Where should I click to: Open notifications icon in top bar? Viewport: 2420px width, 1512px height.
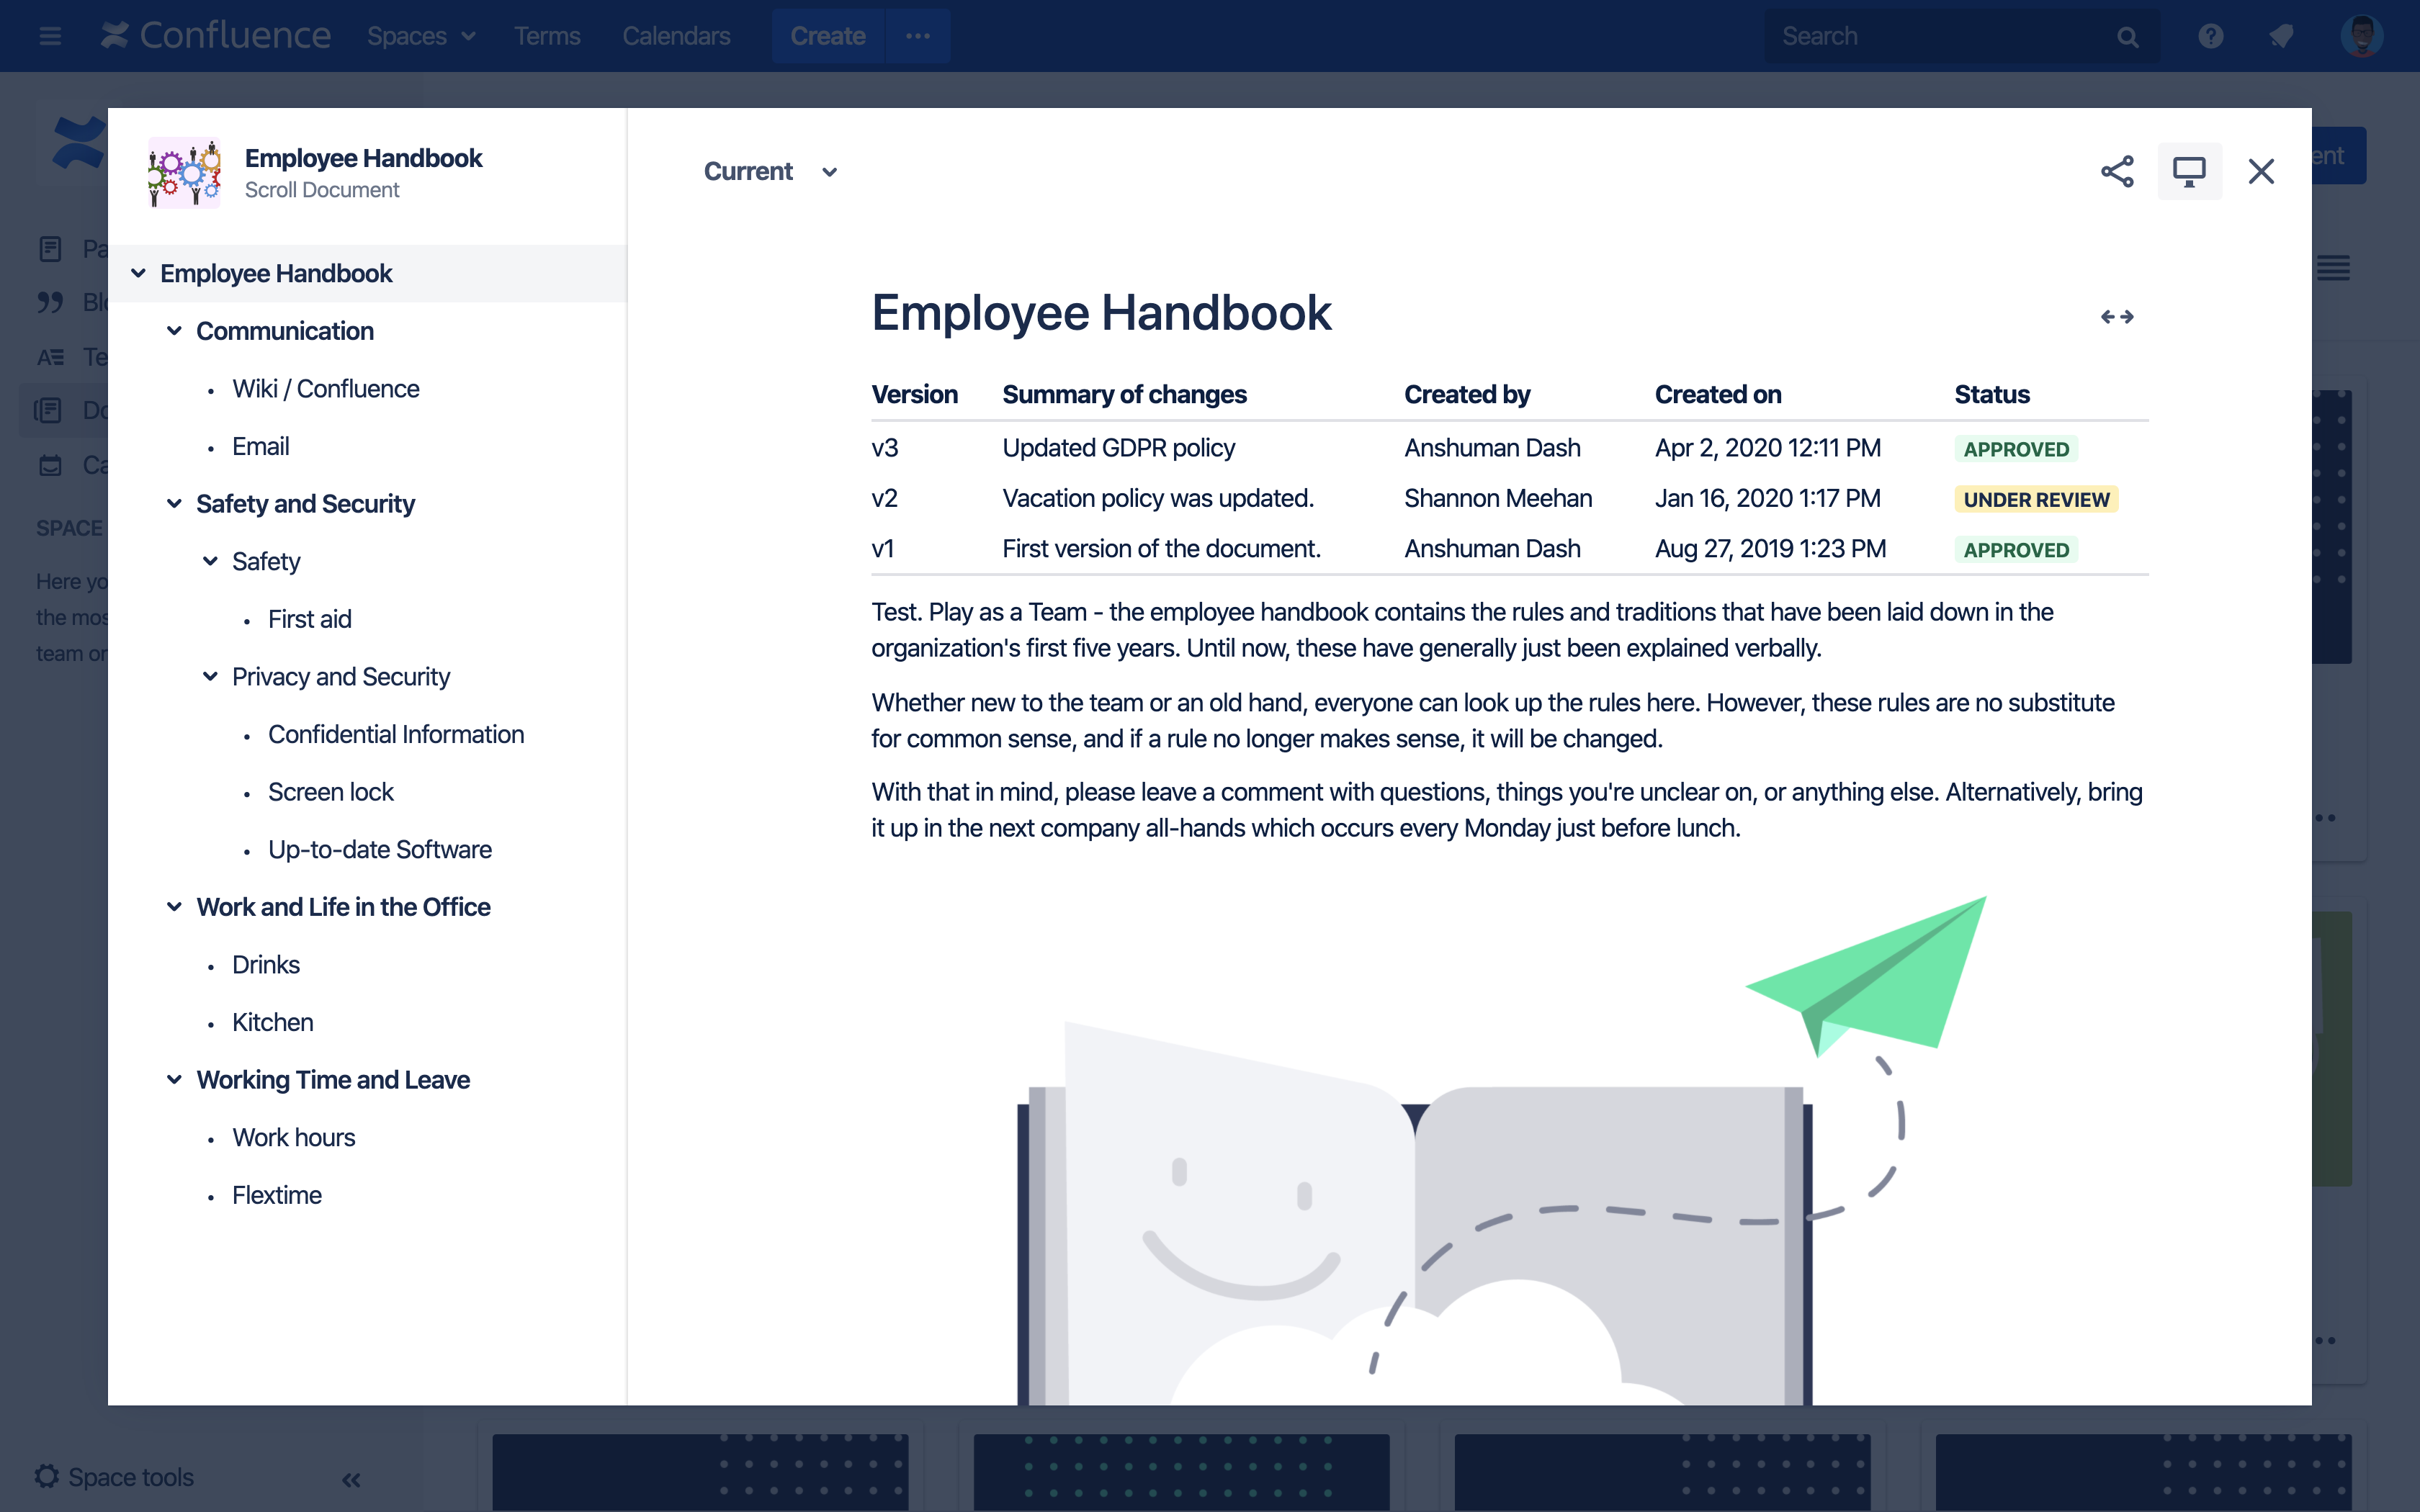2281,36
